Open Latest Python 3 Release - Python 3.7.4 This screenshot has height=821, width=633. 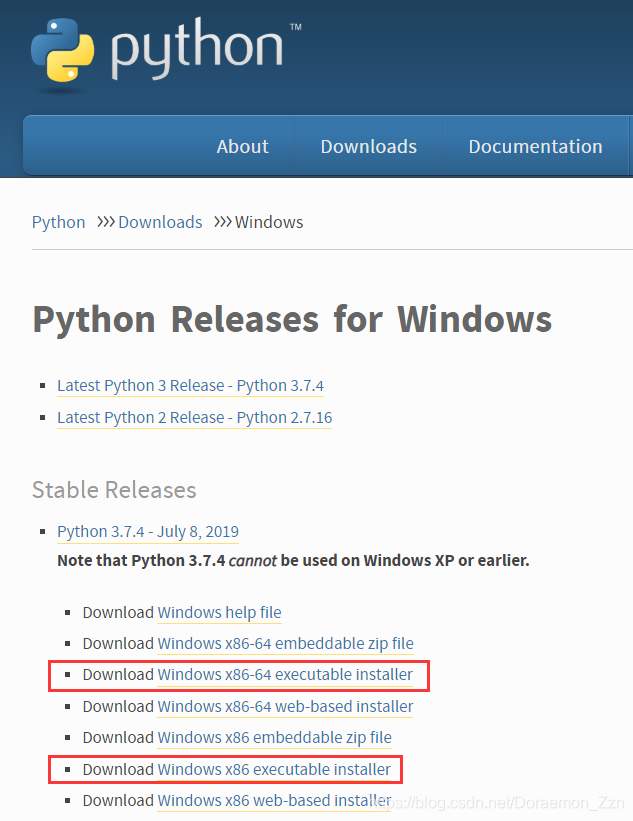[x=191, y=385]
